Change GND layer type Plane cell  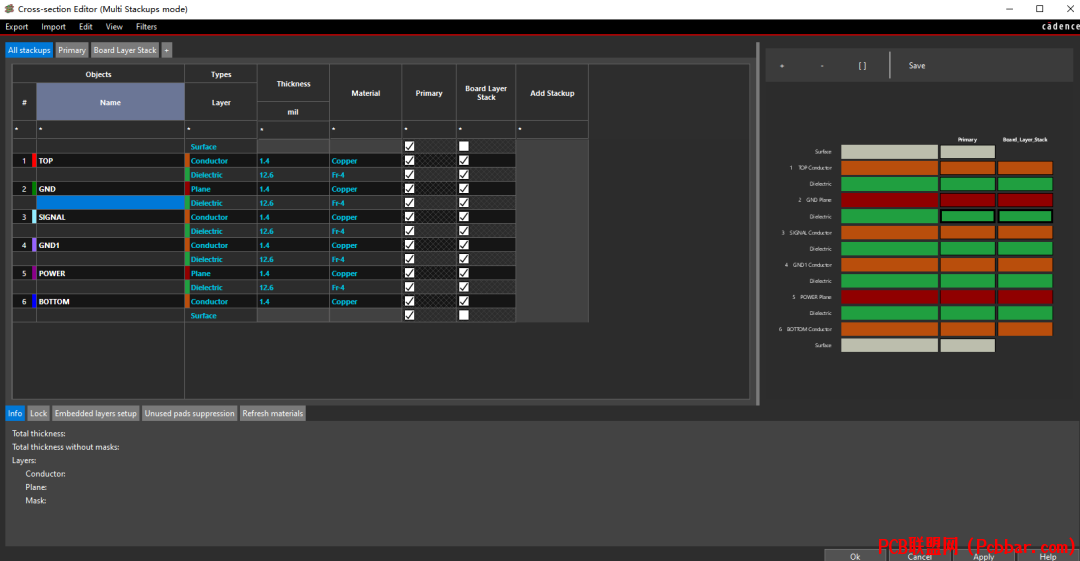pyautogui.click(x=222, y=189)
